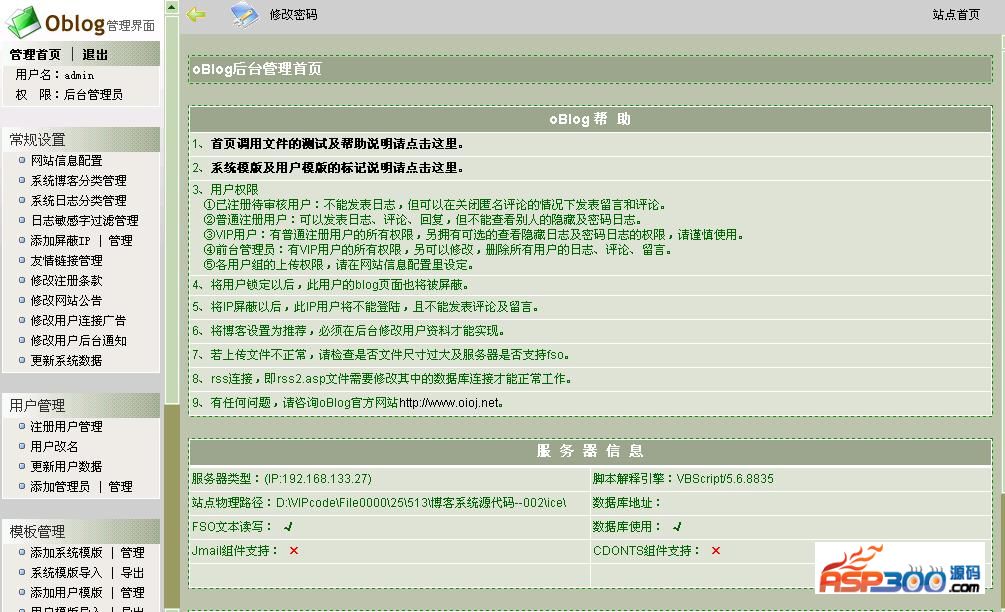Click 管理 next to 添加用户模版
This screenshot has height=612, width=1005.
point(133,592)
